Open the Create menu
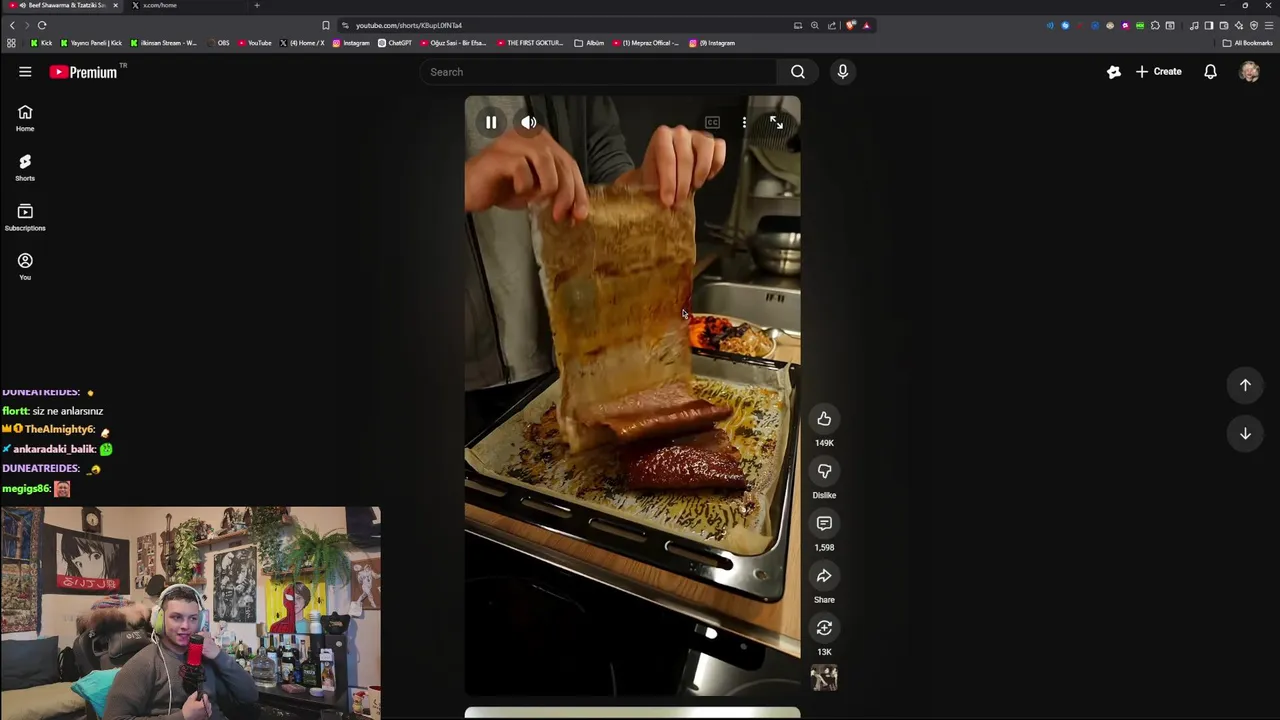Screen dimensions: 1280x720 click(1159, 72)
